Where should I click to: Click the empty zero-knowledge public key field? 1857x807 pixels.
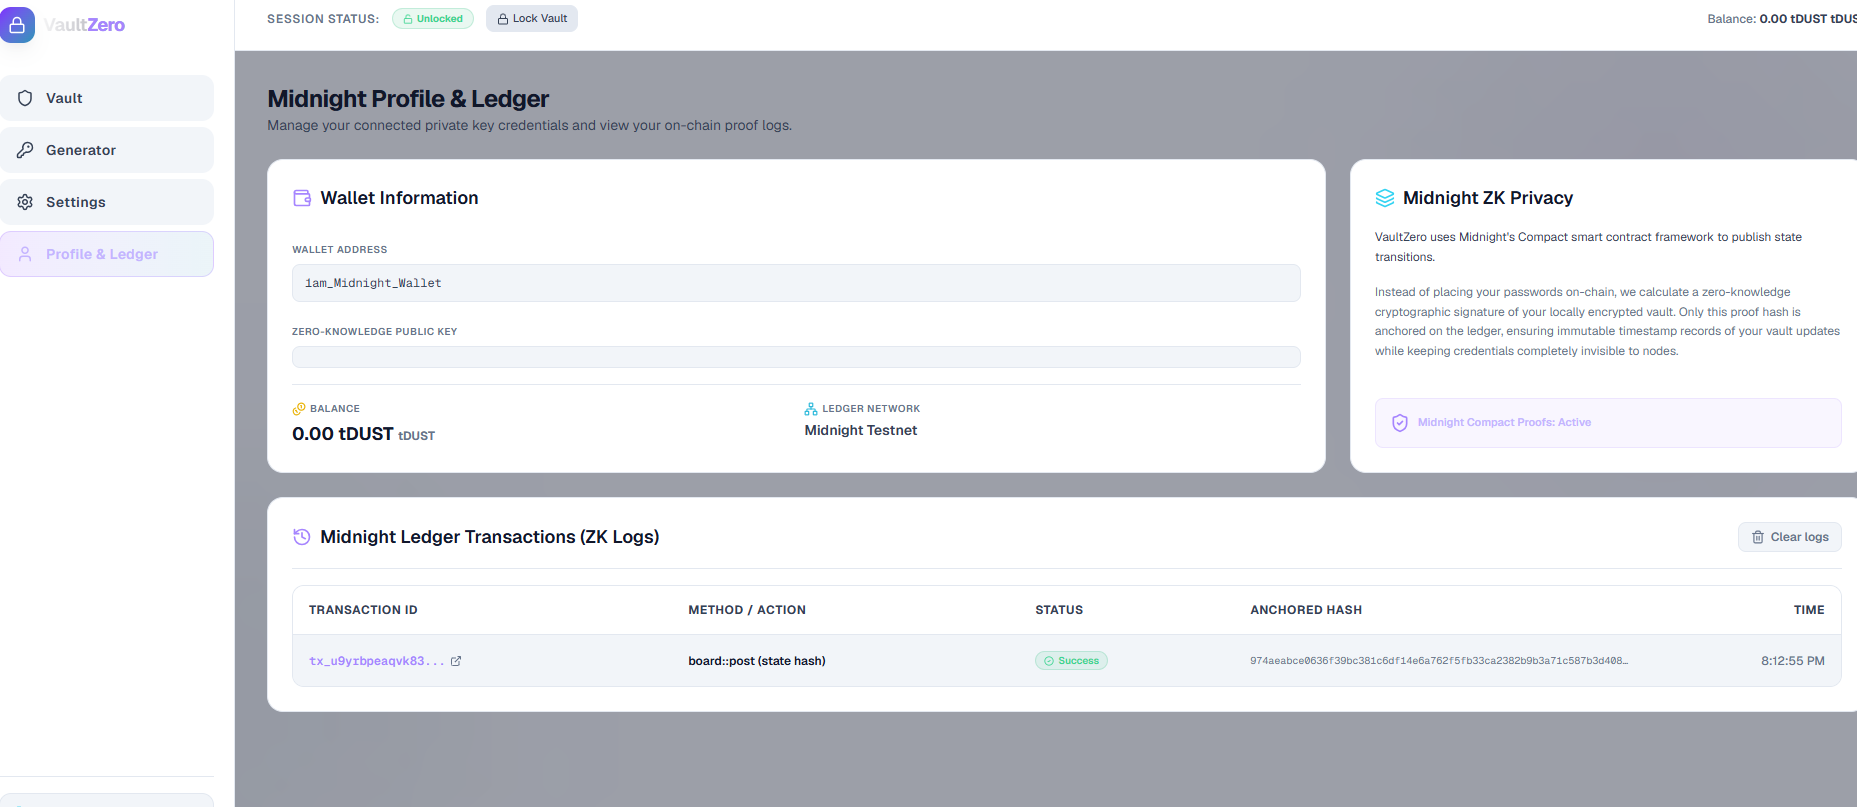click(796, 357)
